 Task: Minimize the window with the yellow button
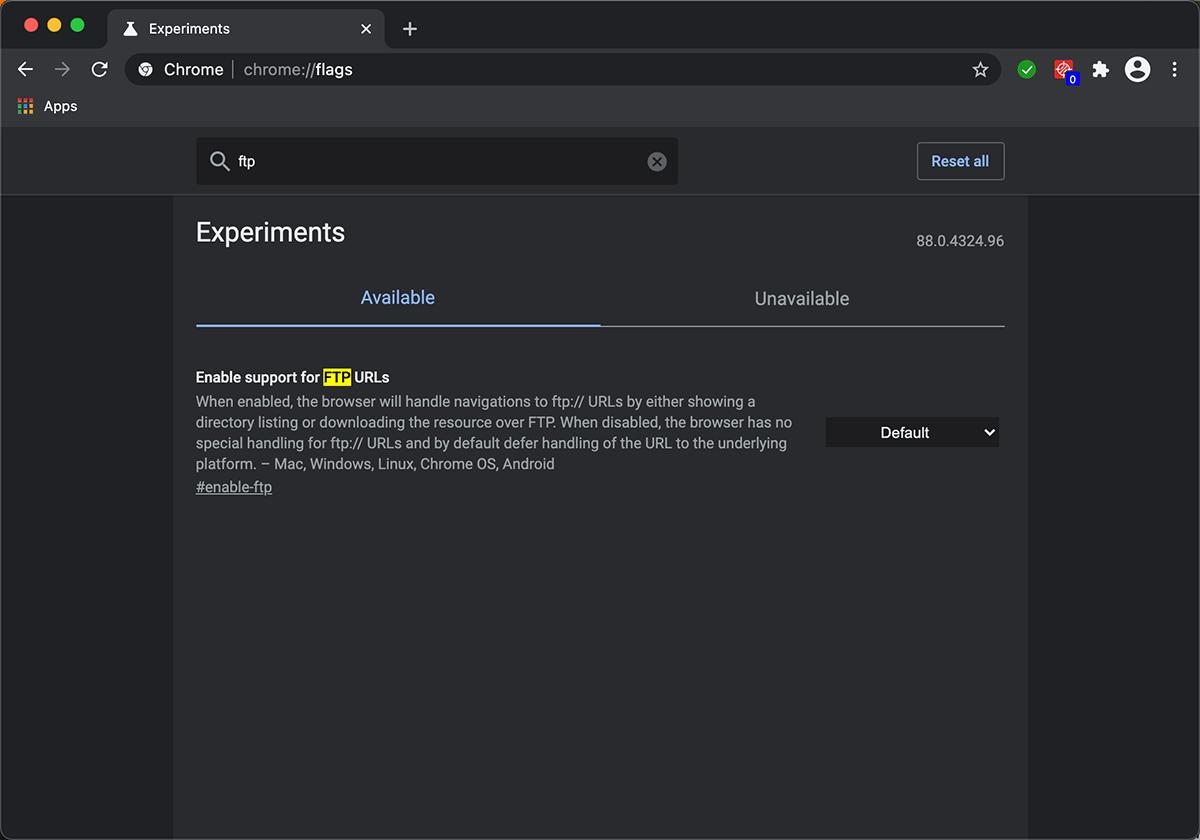tap(54, 25)
